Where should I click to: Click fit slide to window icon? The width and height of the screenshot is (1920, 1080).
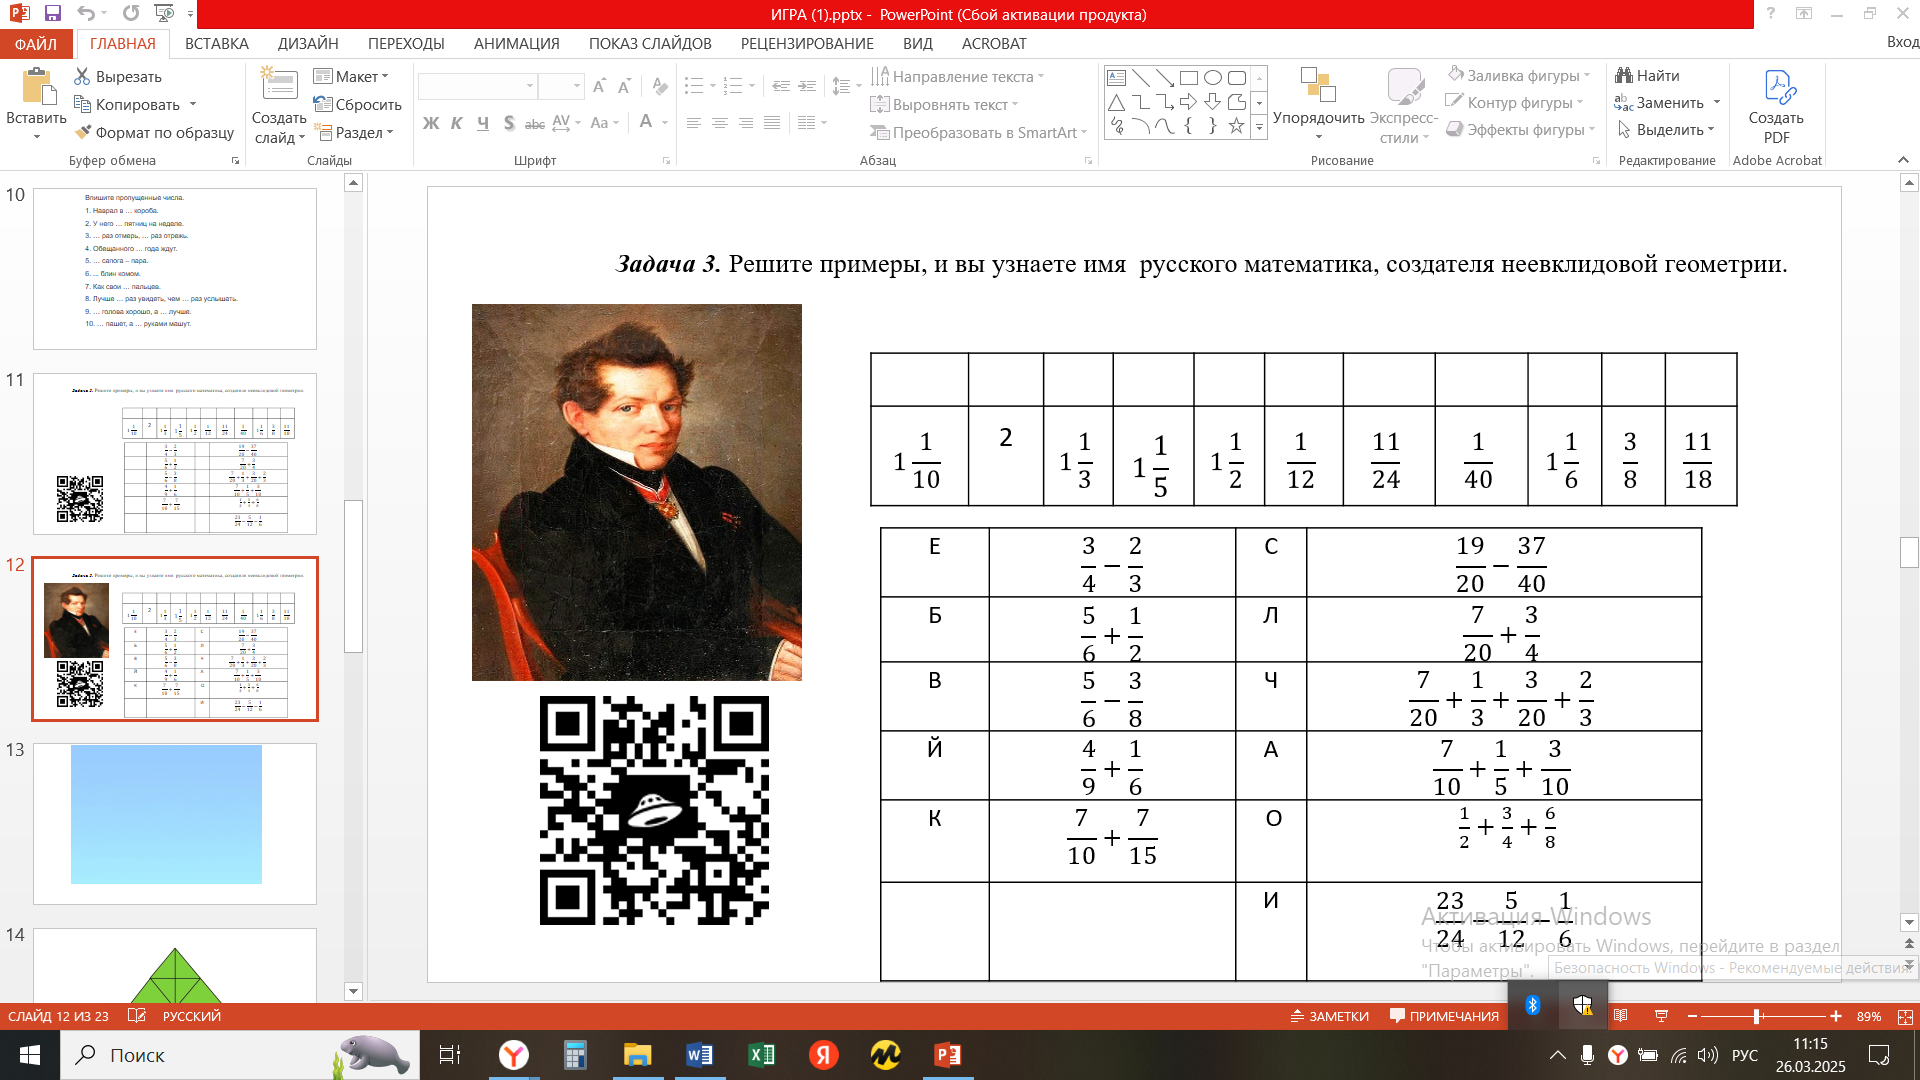1905,1016
